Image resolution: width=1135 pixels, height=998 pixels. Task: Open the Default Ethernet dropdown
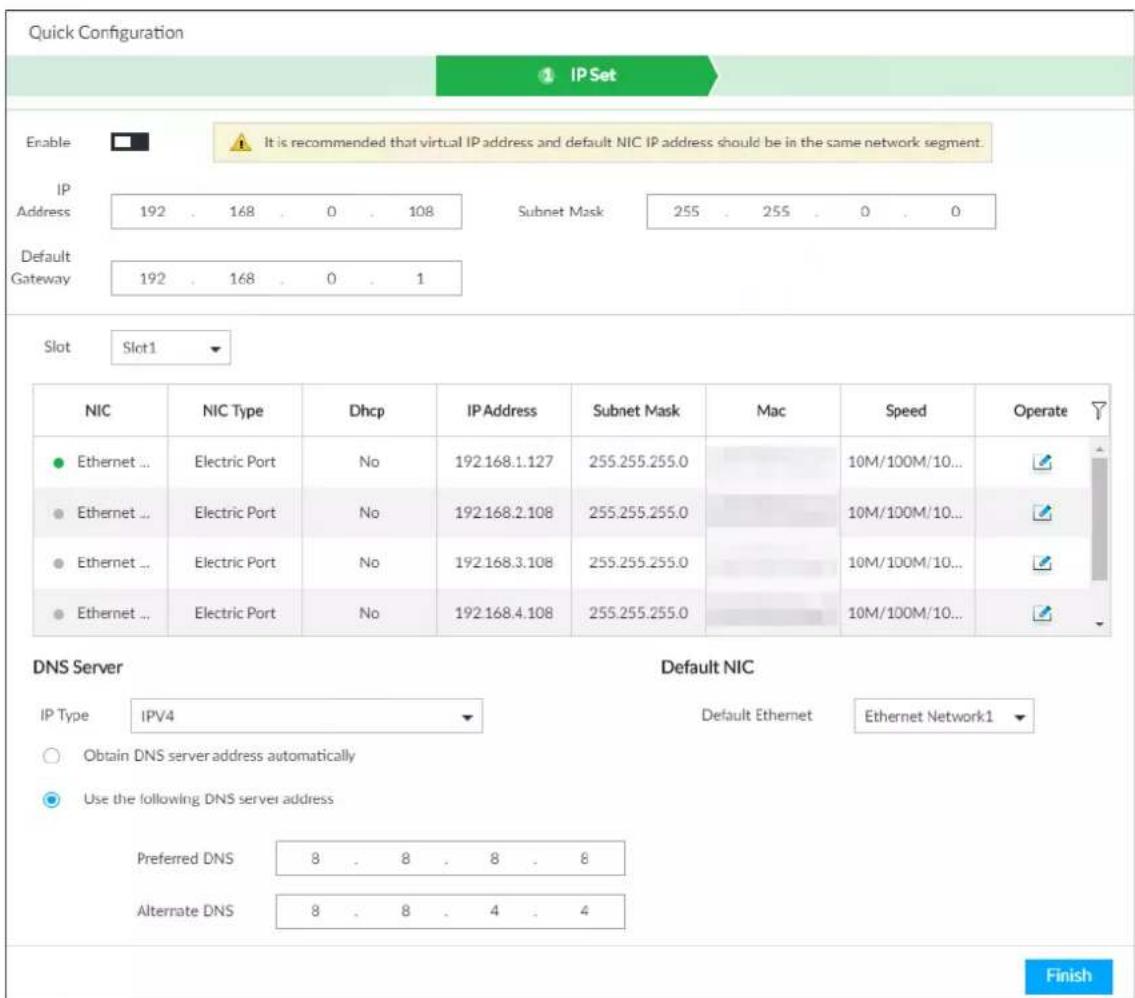click(x=944, y=716)
